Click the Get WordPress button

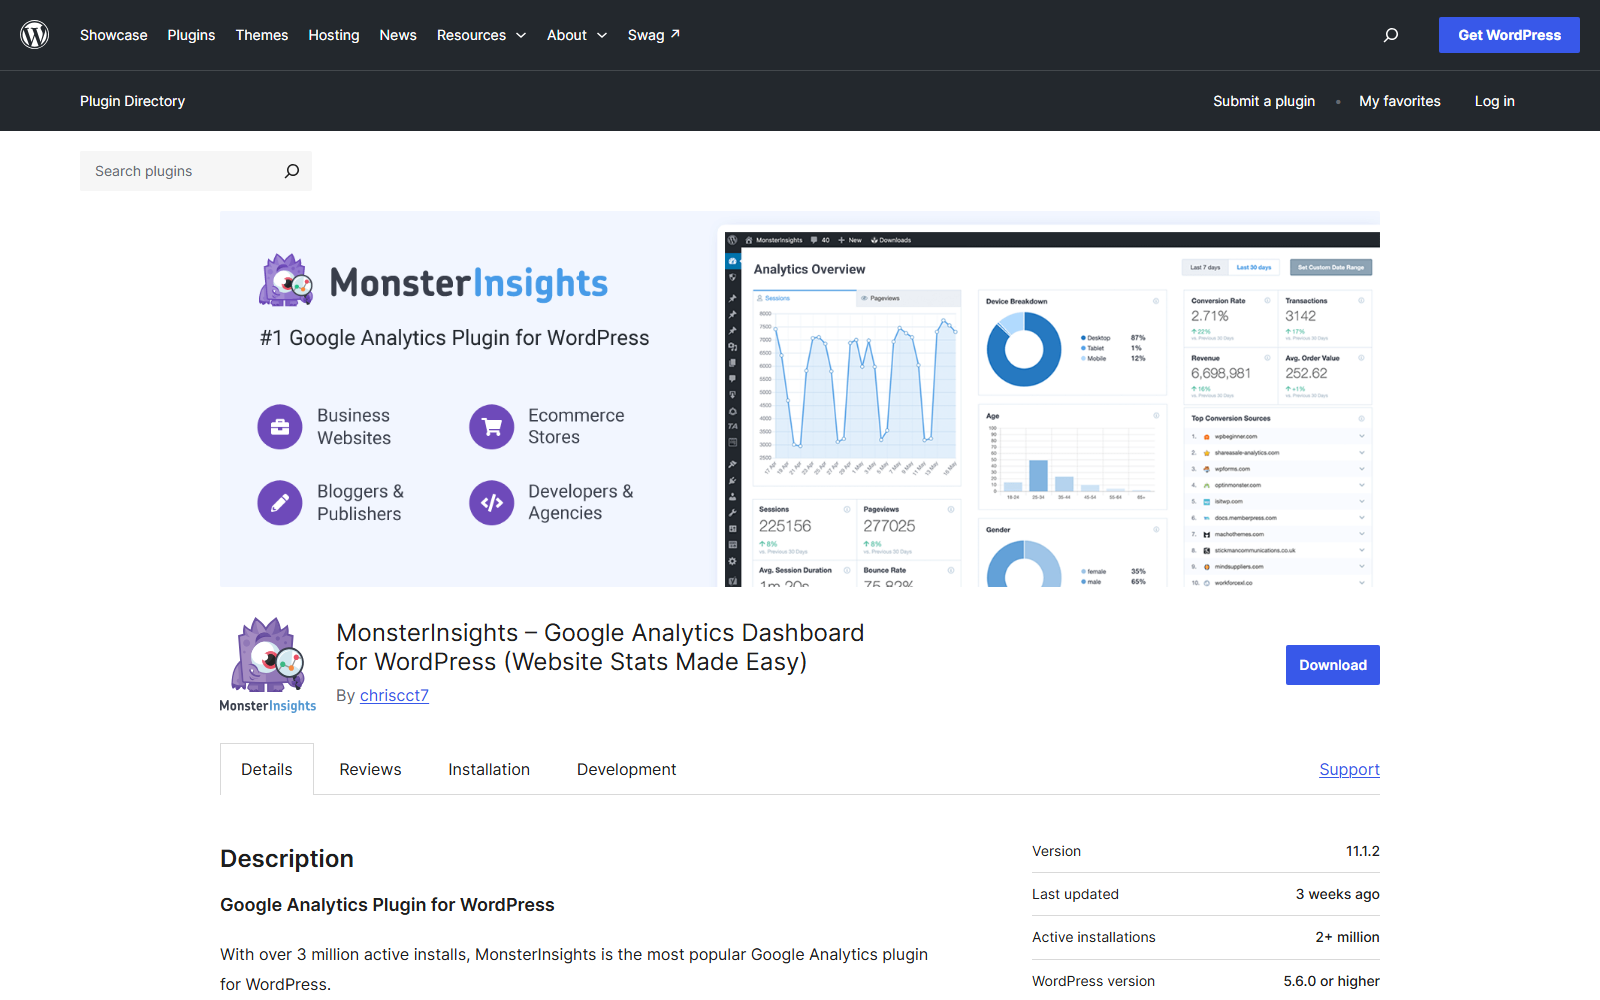pos(1509,35)
